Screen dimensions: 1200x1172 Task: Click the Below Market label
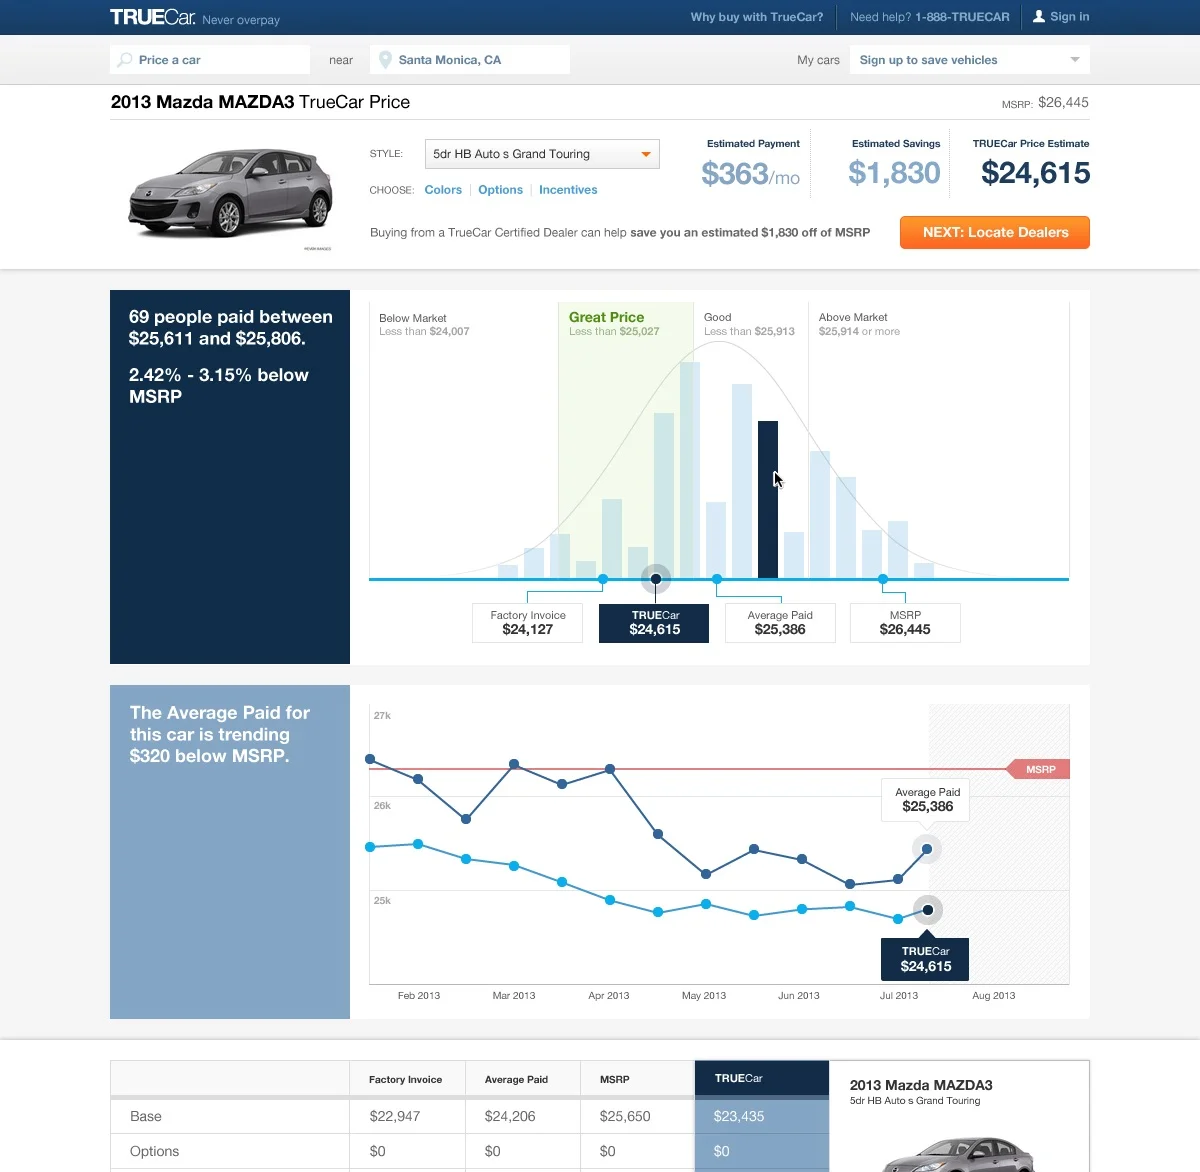pos(413,318)
